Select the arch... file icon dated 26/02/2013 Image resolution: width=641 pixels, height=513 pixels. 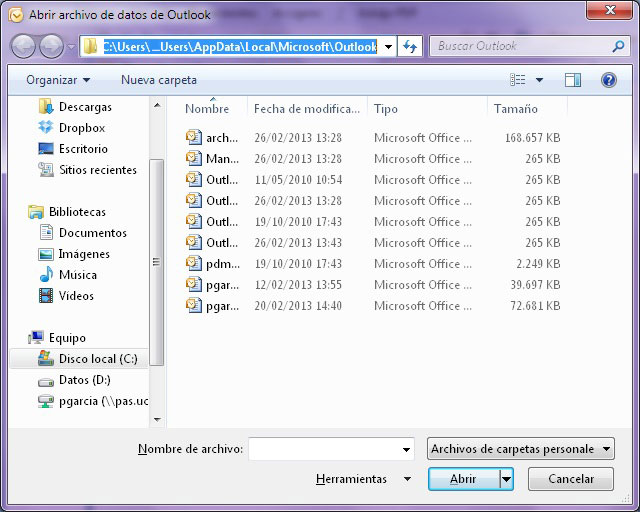tap(194, 137)
